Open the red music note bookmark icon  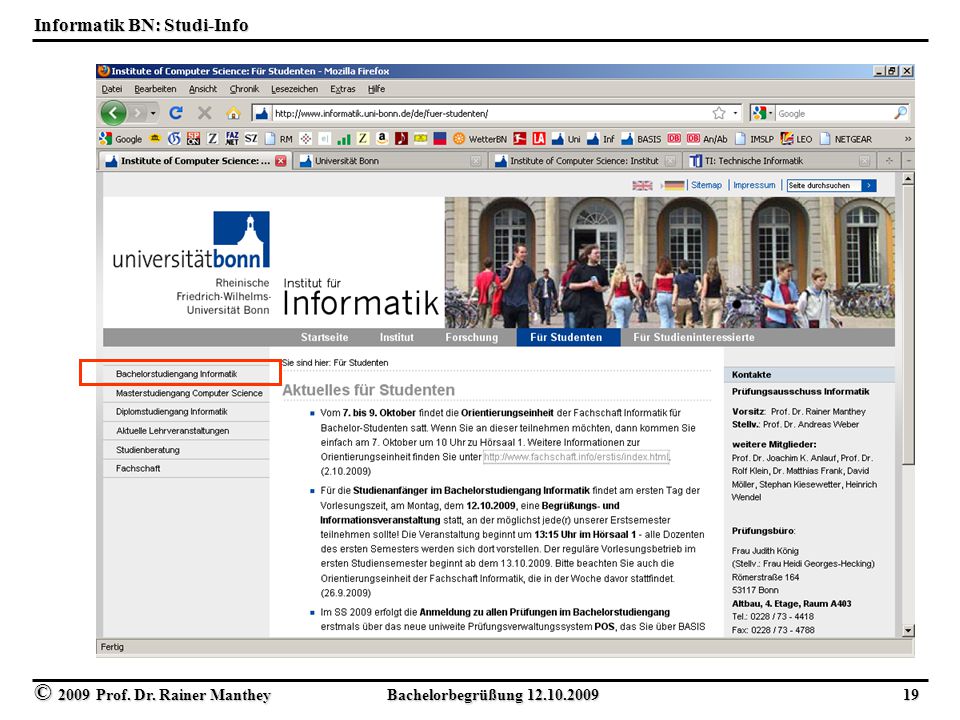coord(401,139)
